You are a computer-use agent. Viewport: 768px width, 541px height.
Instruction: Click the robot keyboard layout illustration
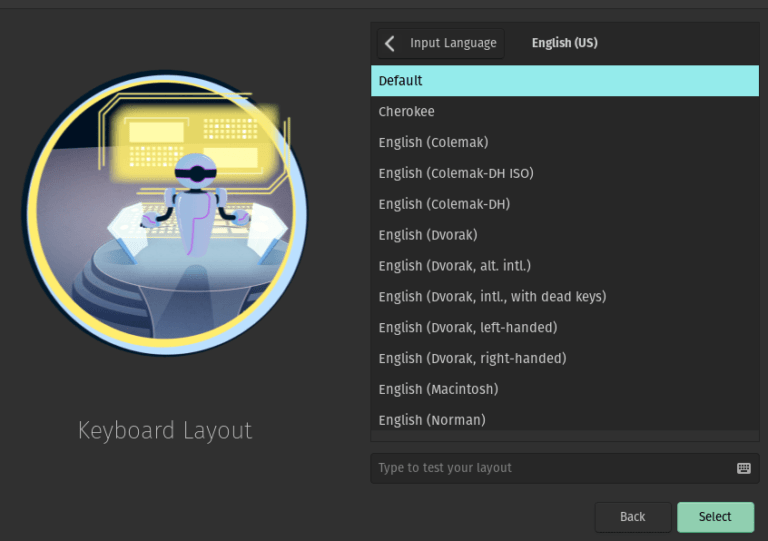pos(165,214)
